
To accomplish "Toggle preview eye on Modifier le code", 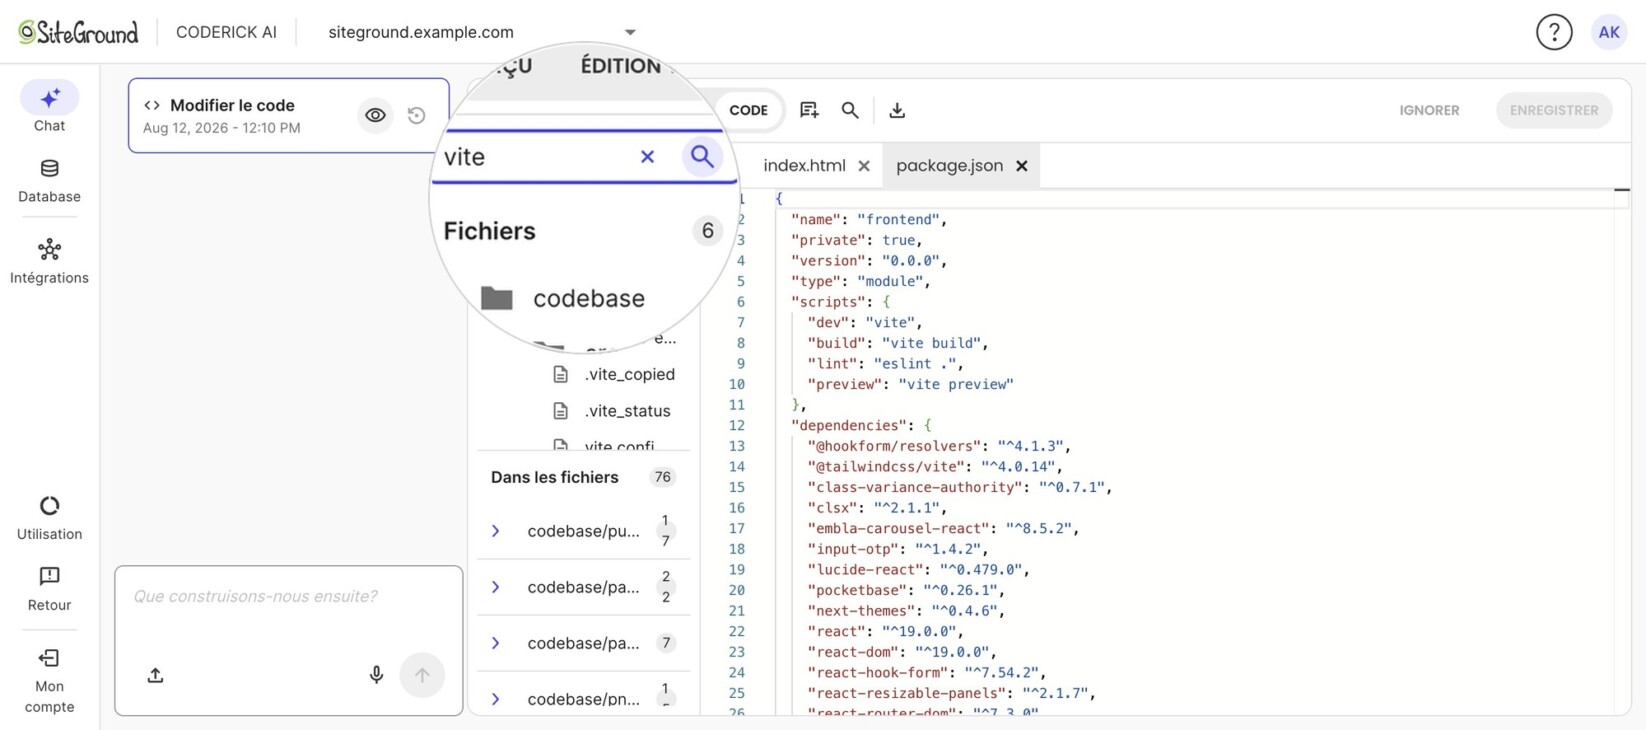I will coord(375,115).
